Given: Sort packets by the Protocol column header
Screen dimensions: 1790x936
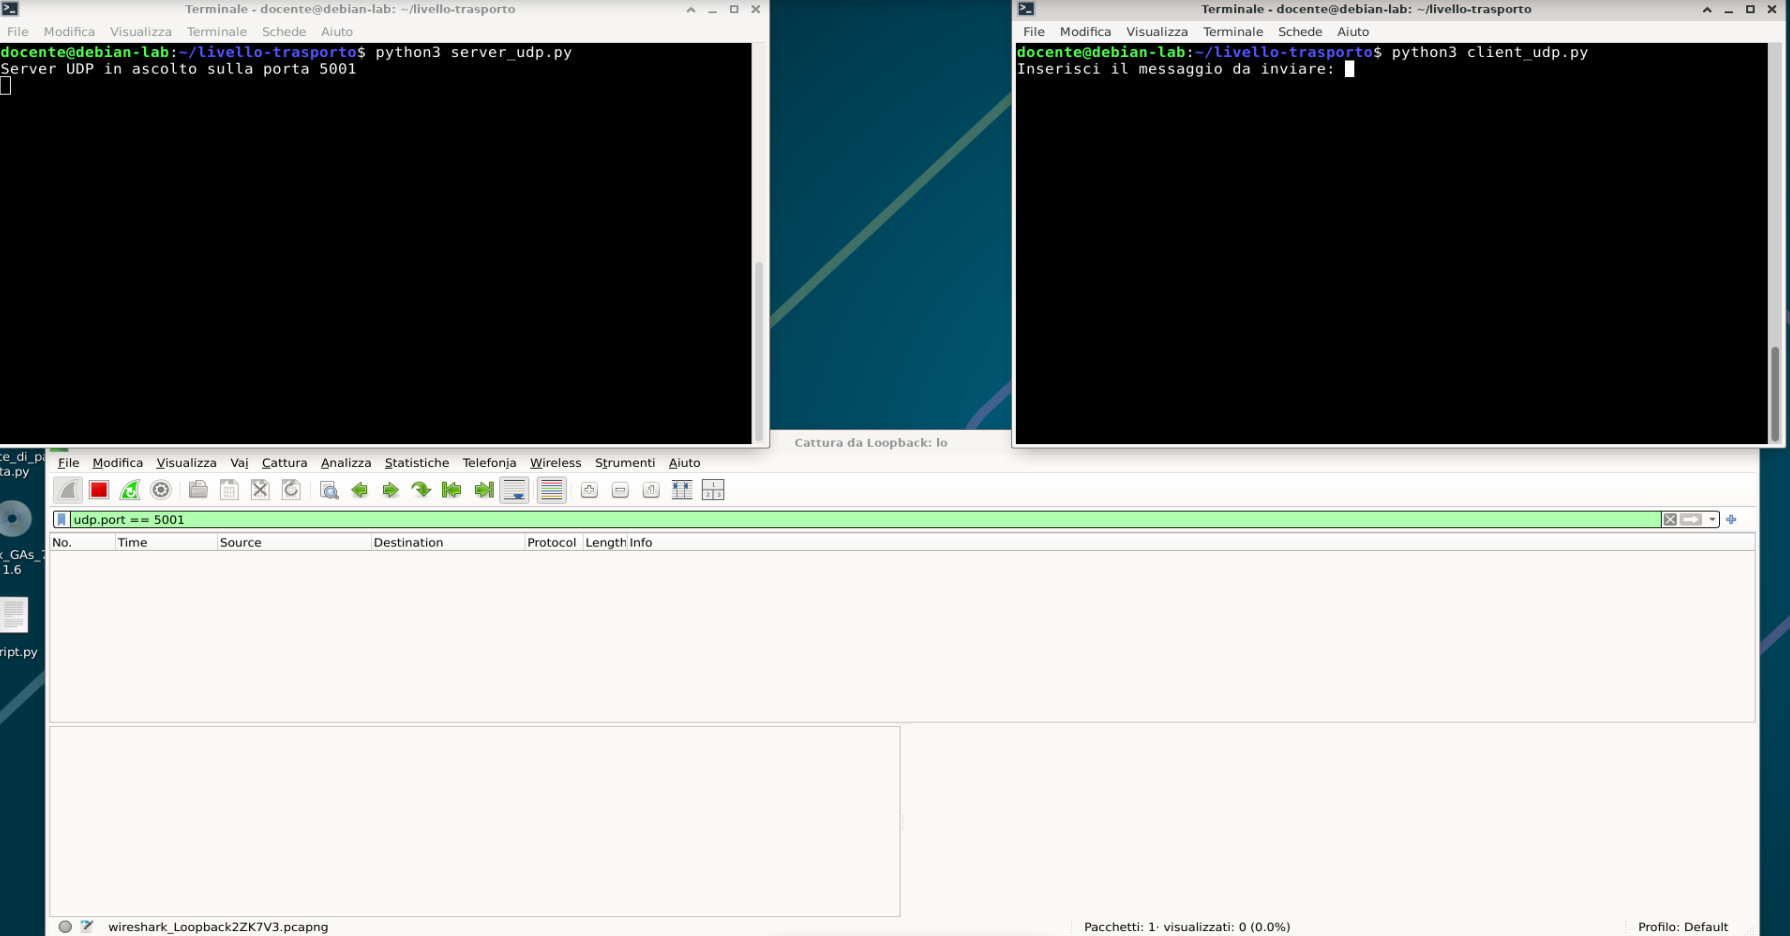Looking at the screenshot, I should 553,542.
